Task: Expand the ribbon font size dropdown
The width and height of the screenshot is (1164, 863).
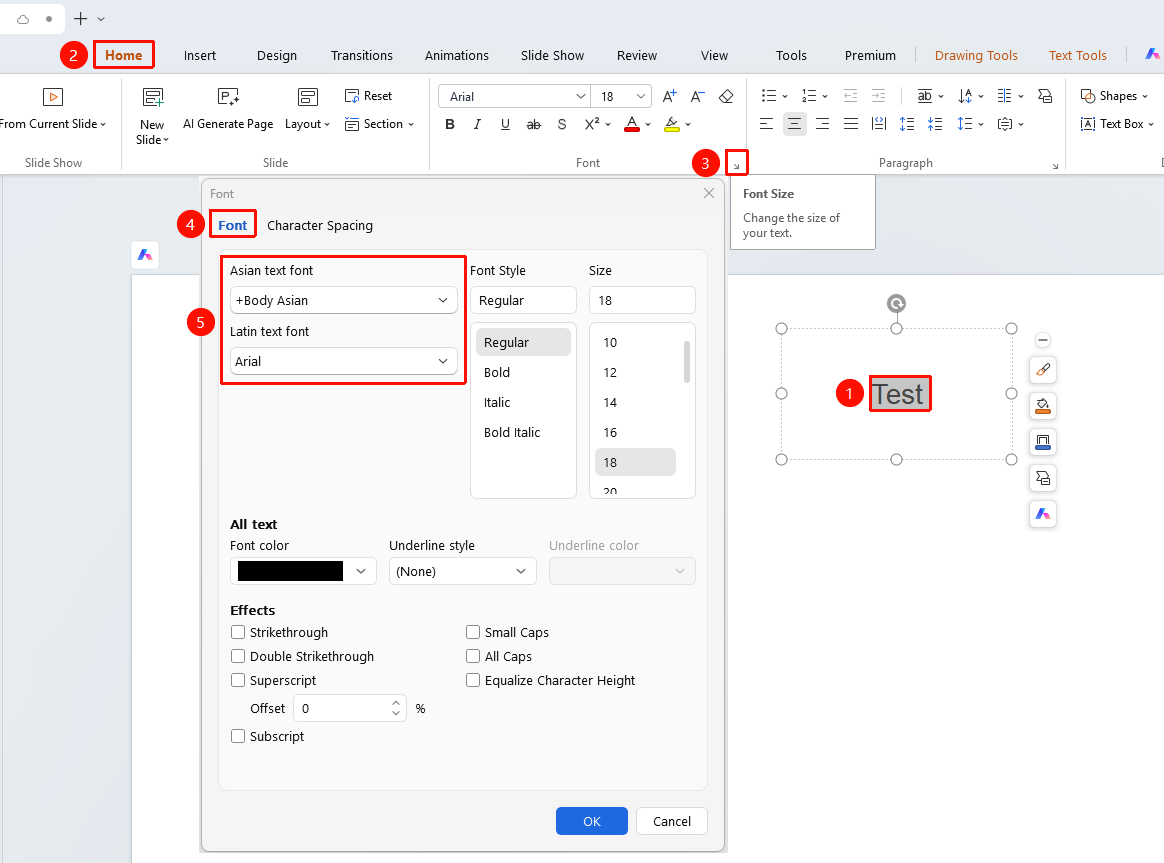Action: (641, 96)
